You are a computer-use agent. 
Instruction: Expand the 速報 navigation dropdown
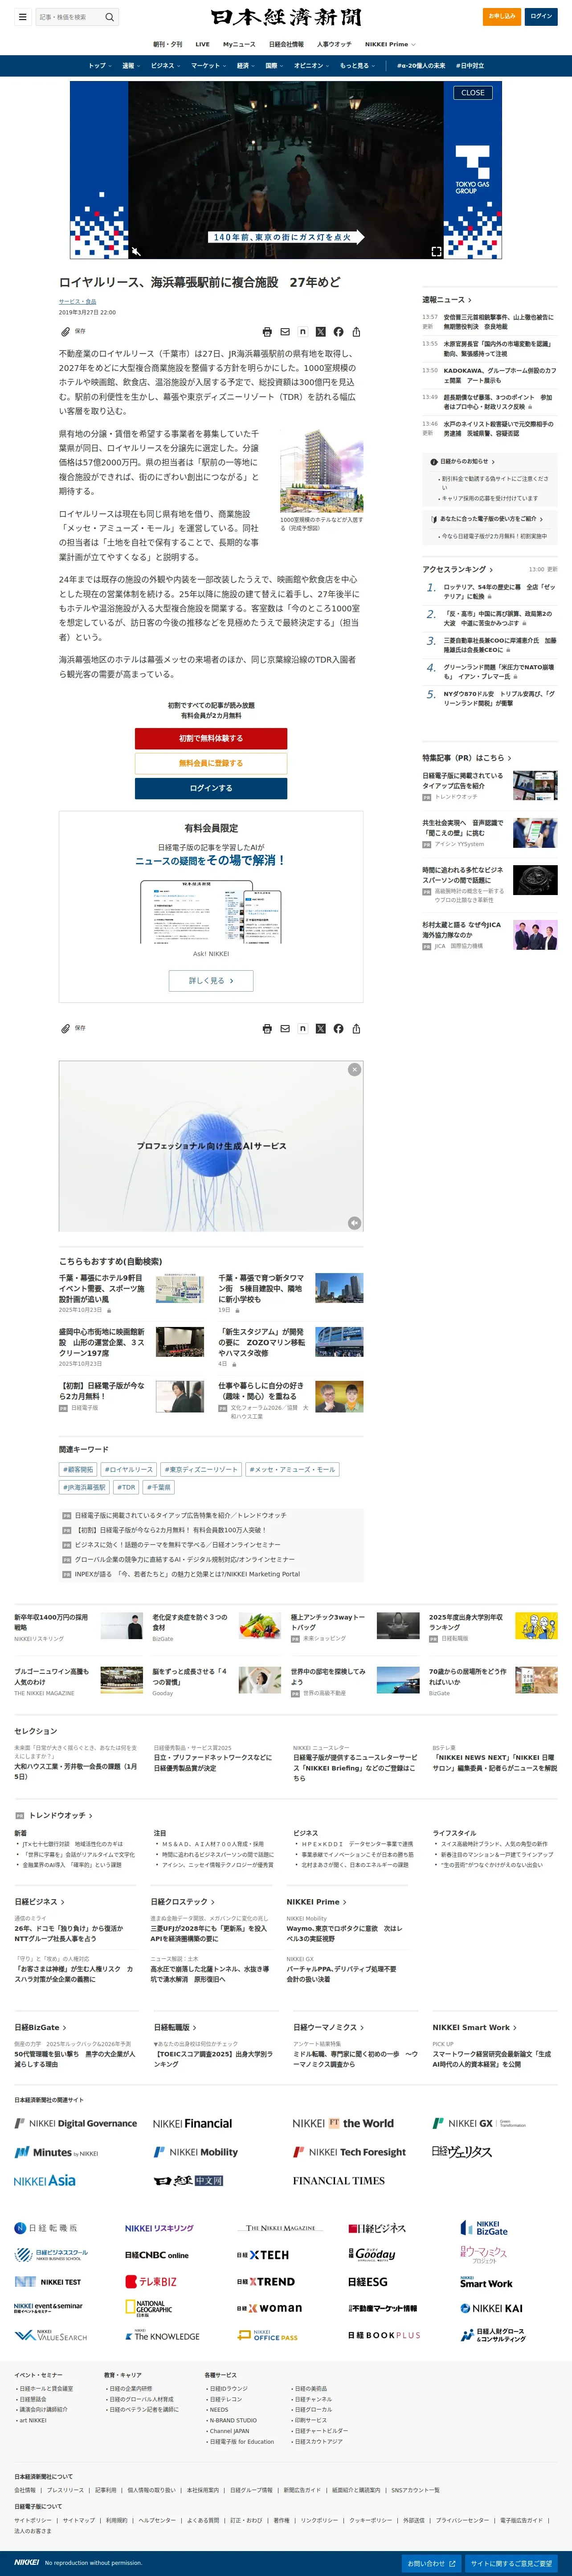[131, 66]
